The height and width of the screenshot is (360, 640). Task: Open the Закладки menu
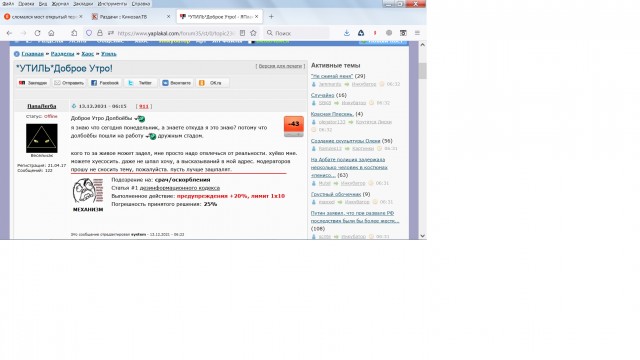click(83, 4)
